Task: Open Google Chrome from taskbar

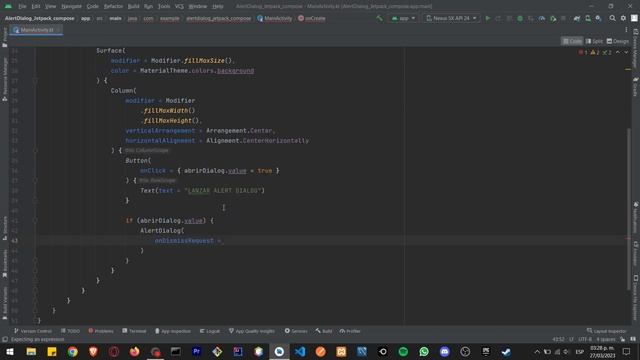Action: tap(73, 352)
